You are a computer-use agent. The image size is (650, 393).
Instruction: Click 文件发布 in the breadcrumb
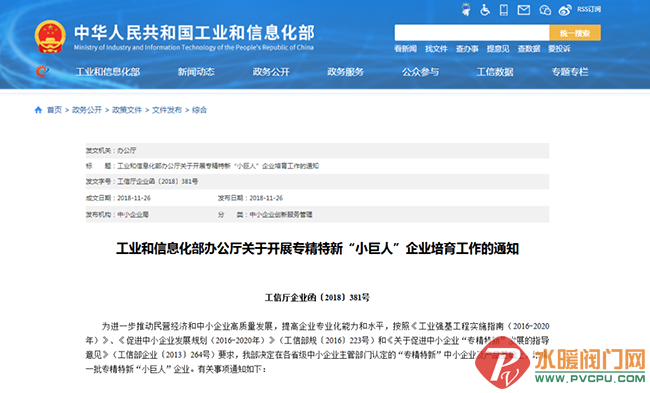click(167, 110)
